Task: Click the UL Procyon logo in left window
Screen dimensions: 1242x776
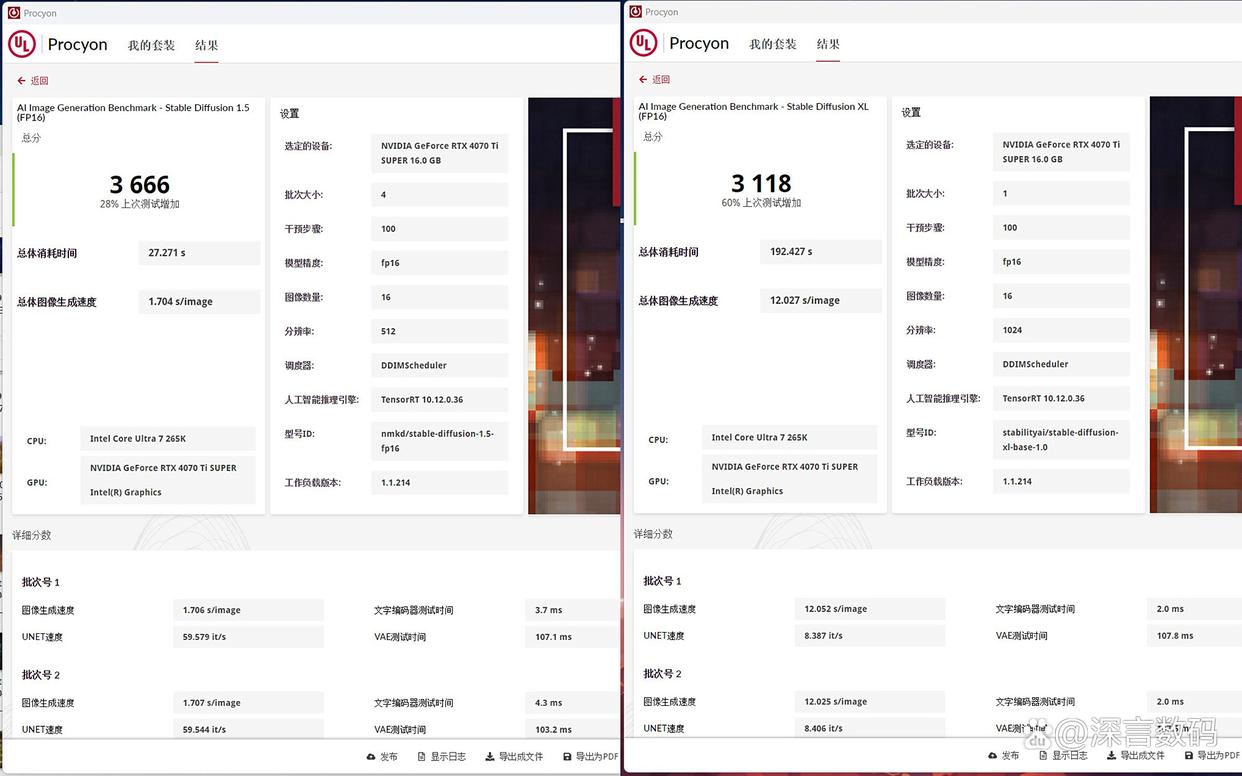Action: (x=22, y=44)
